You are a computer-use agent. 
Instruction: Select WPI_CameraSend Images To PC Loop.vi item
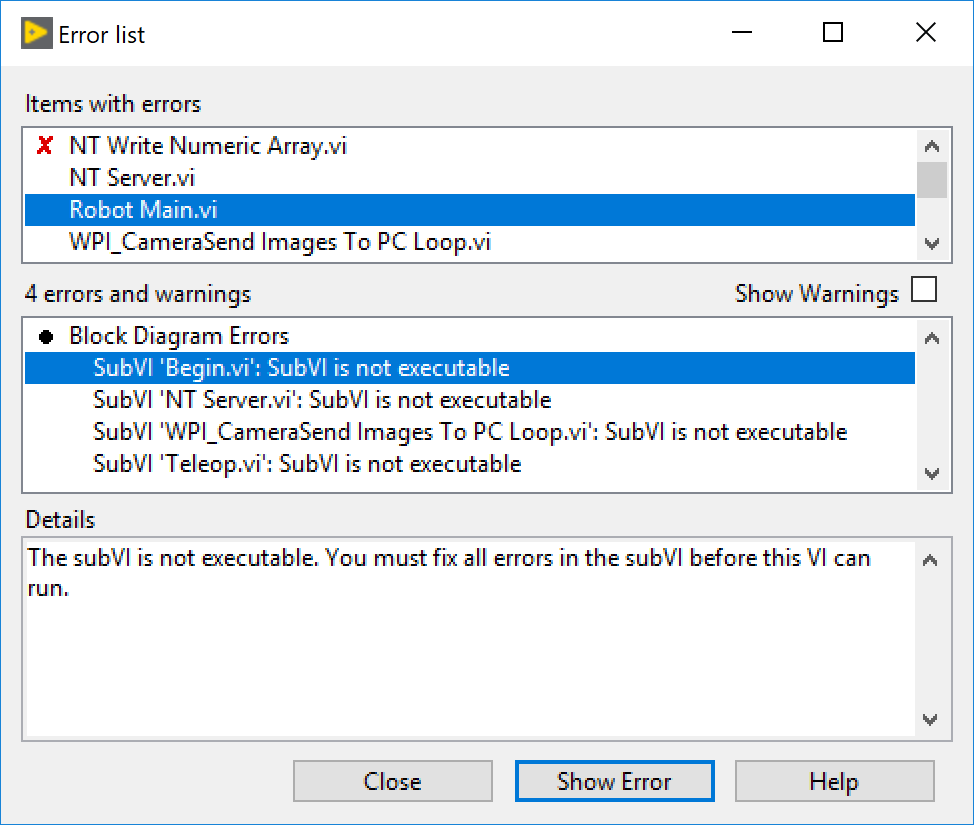[x=470, y=242]
